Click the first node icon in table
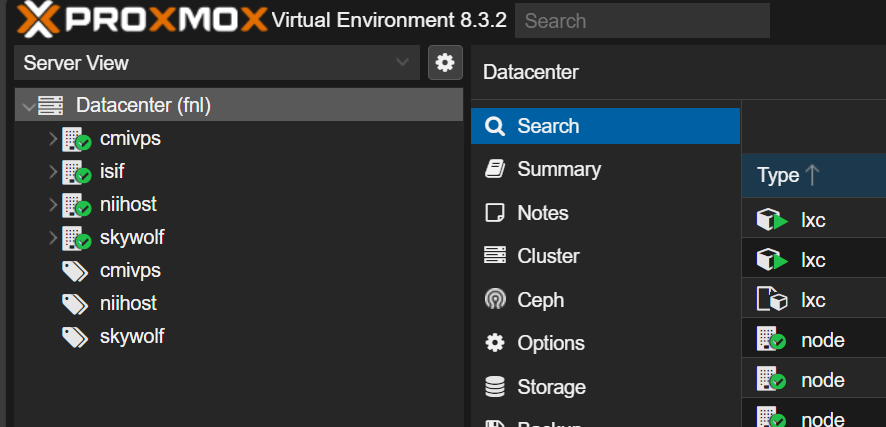The width and height of the screenshot is (886, 427). point(771,339)
